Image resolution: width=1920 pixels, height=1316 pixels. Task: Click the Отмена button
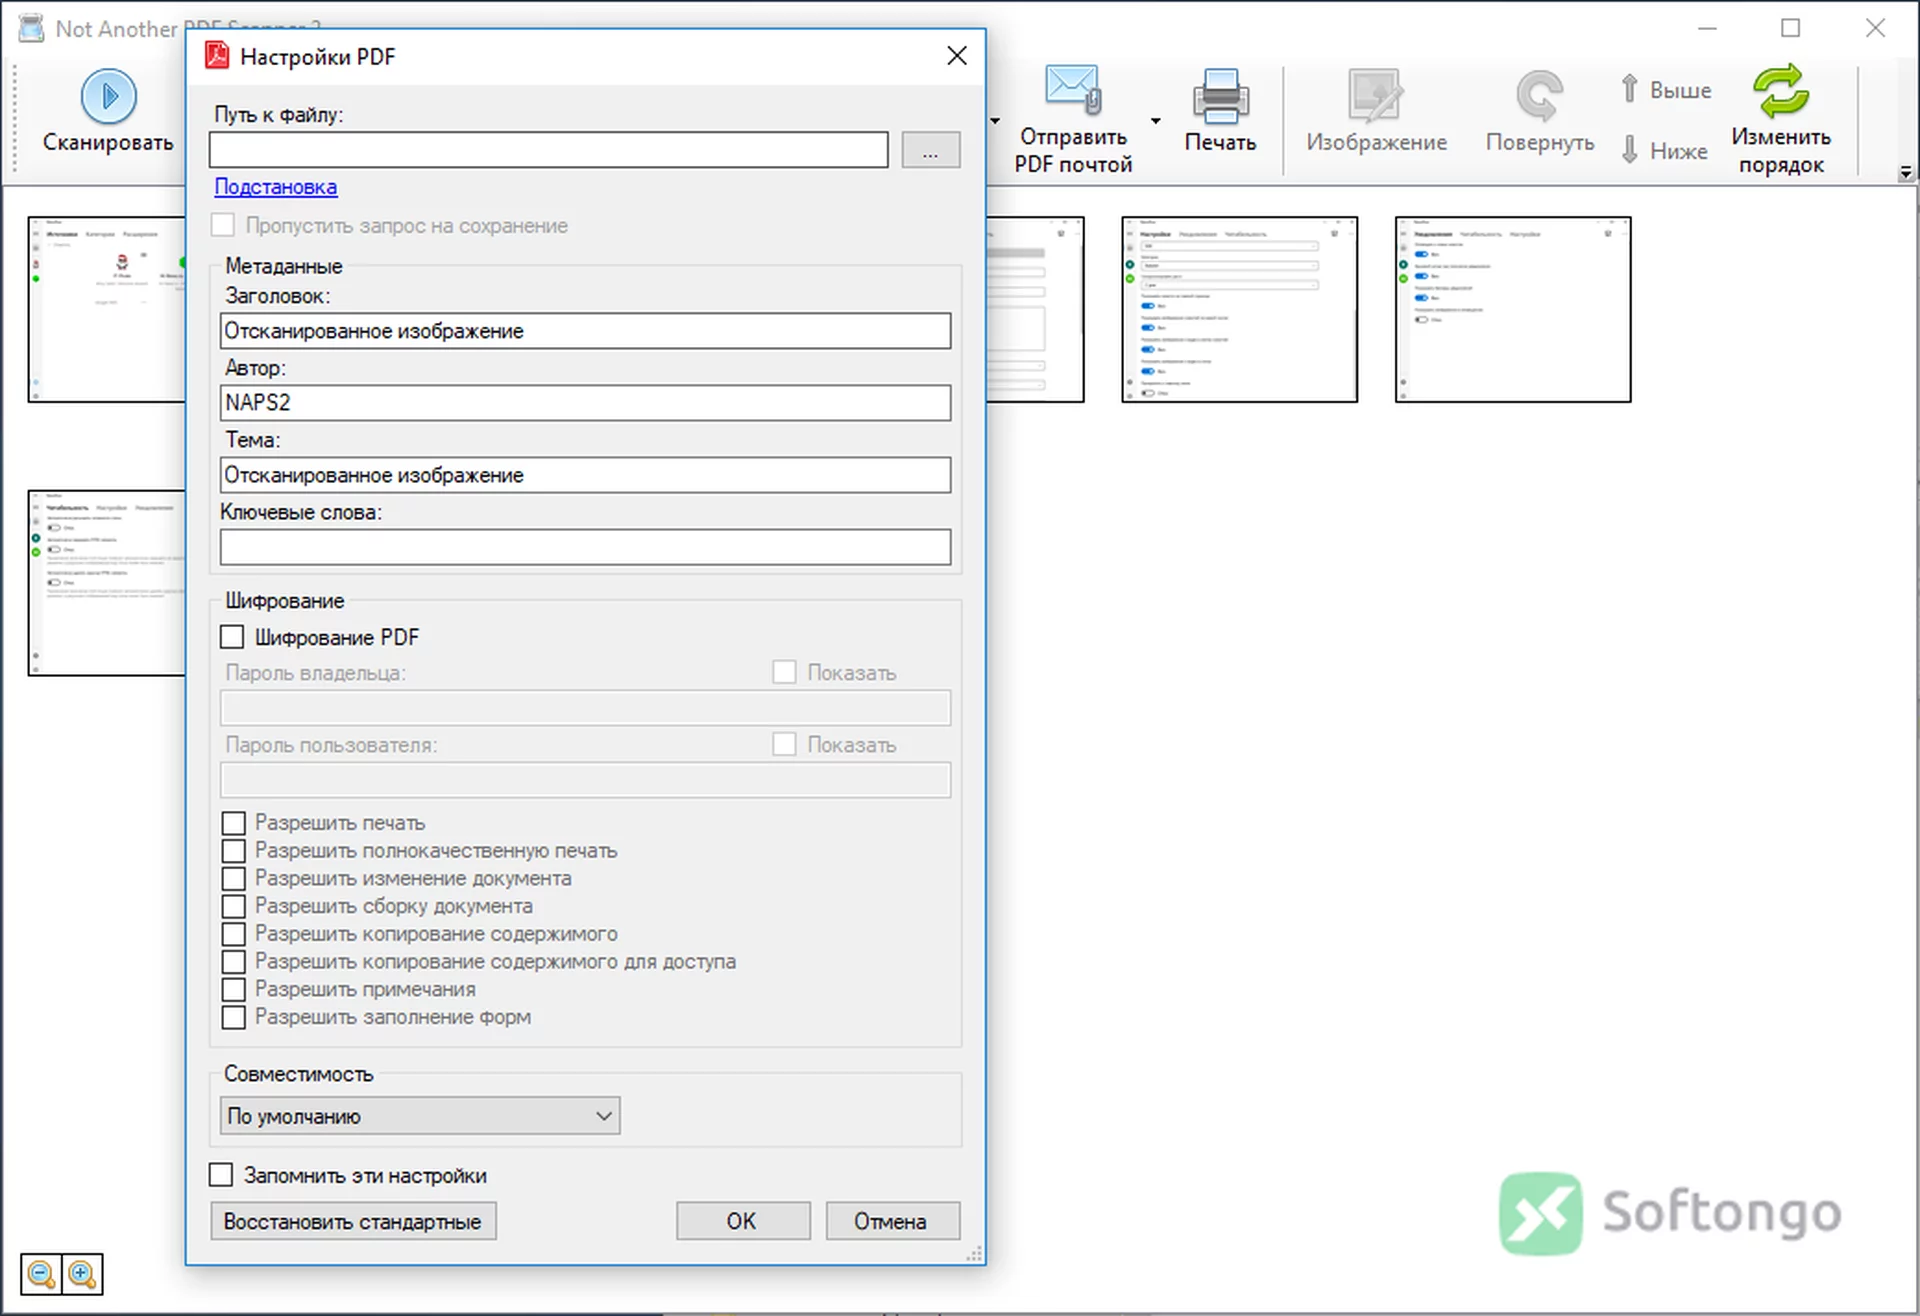tap(893, 1221)
